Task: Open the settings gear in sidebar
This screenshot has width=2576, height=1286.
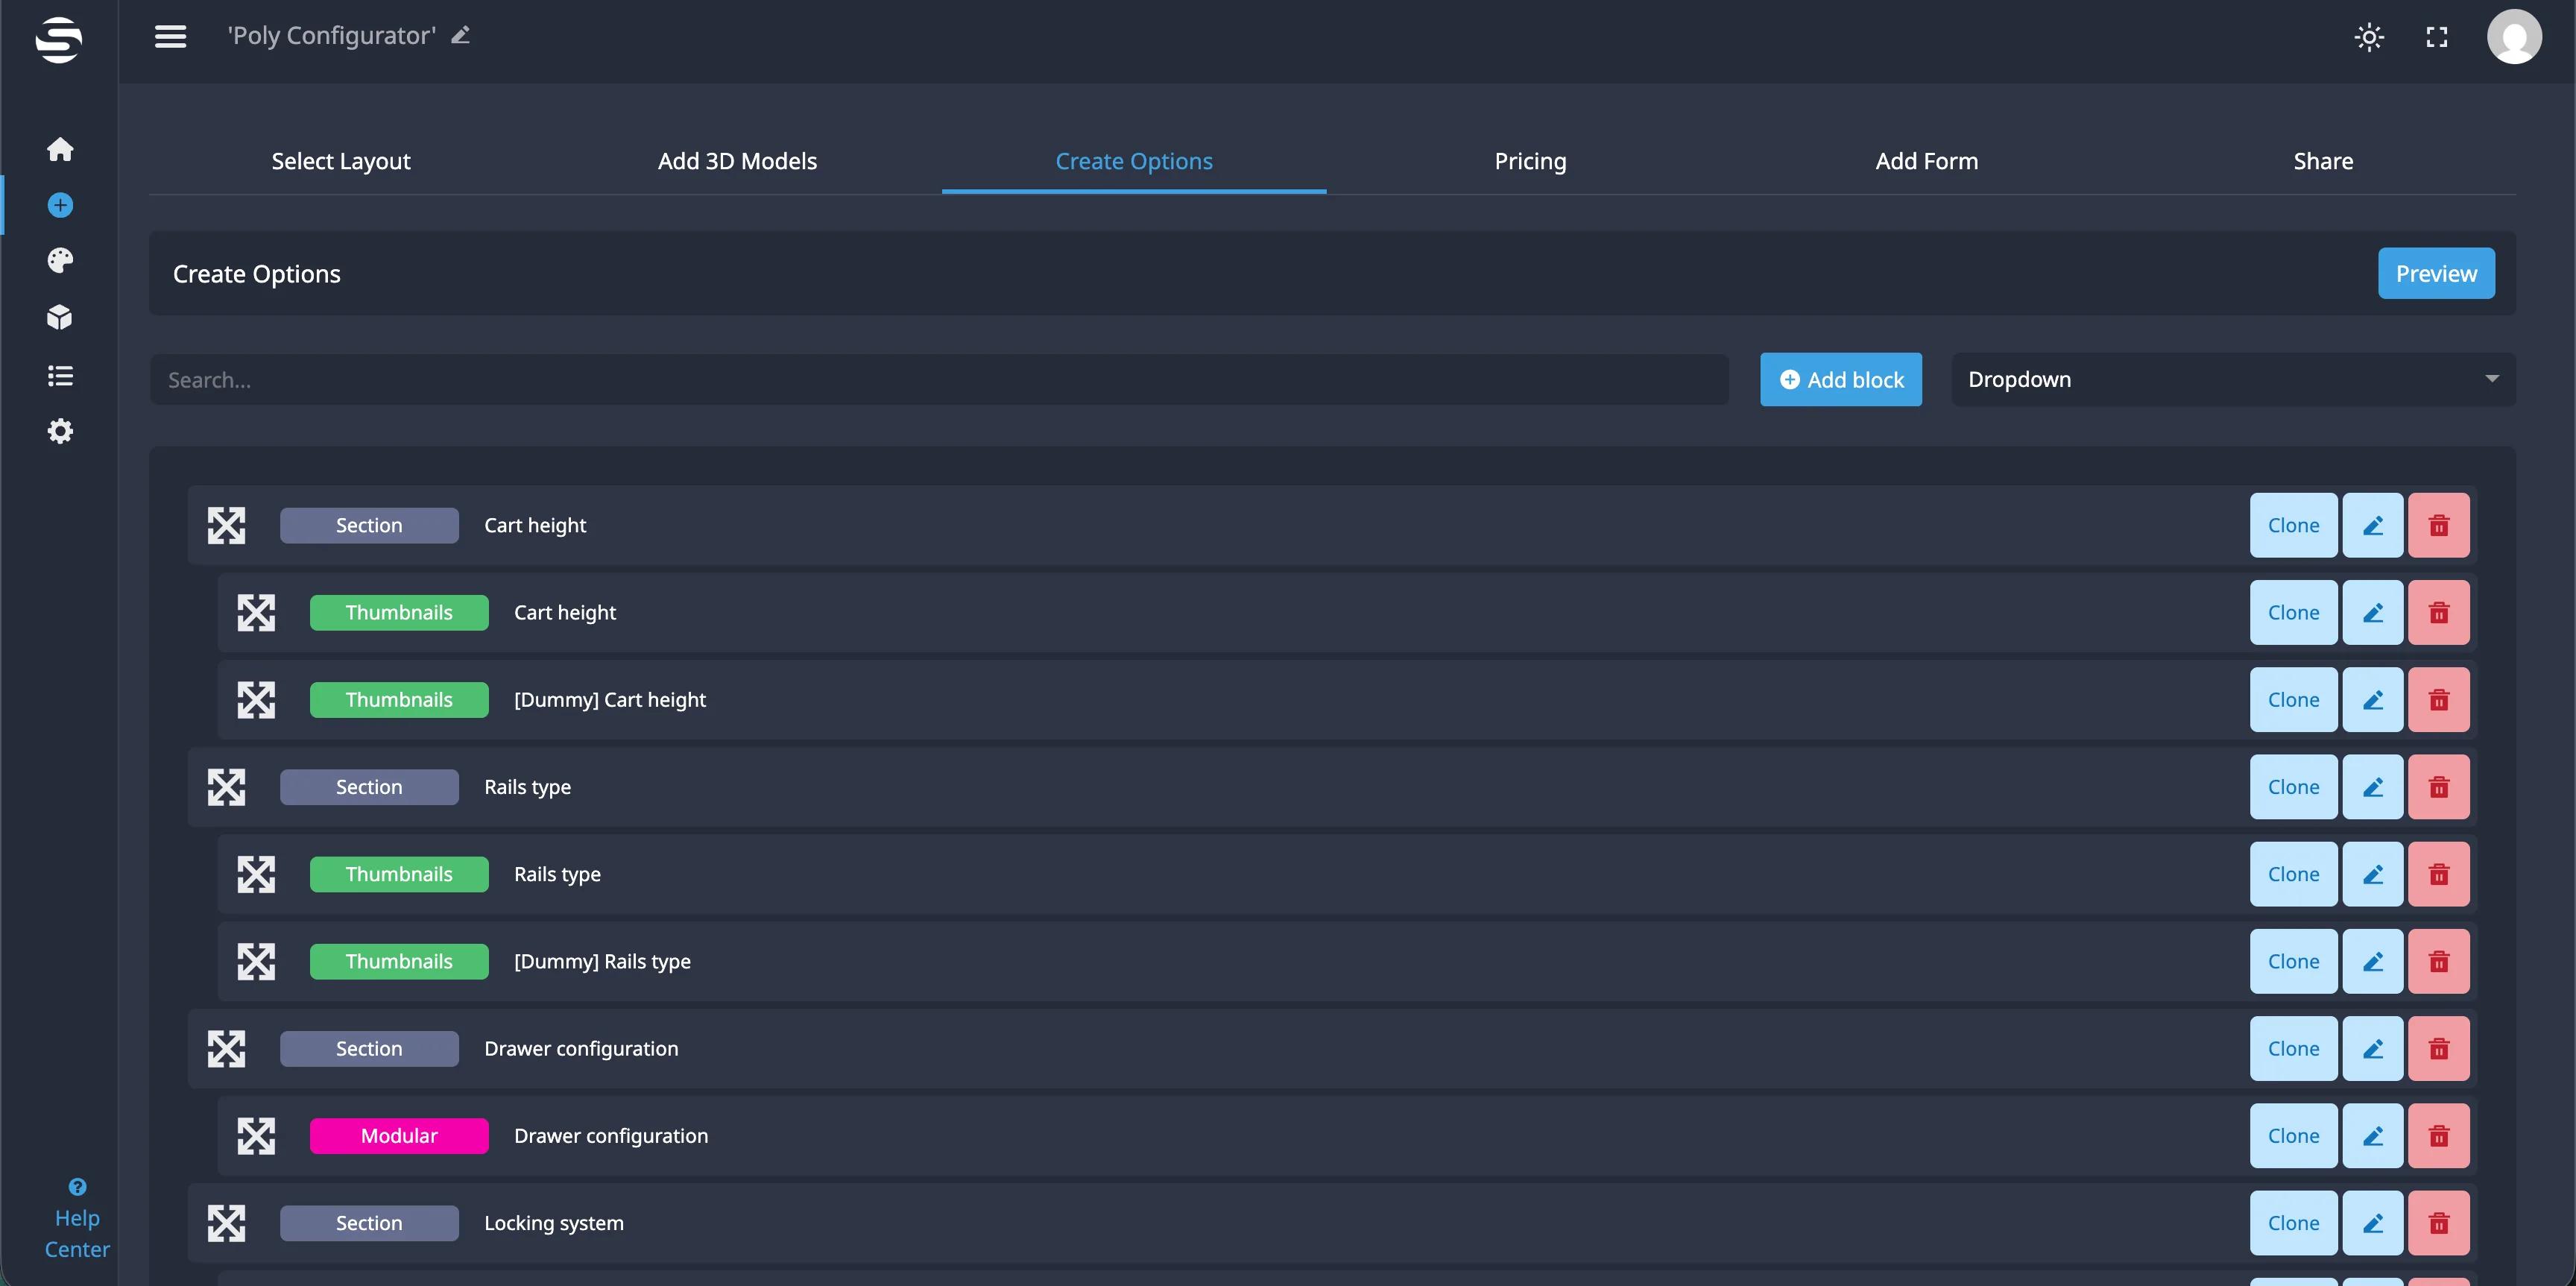Action: pos(60,431)
